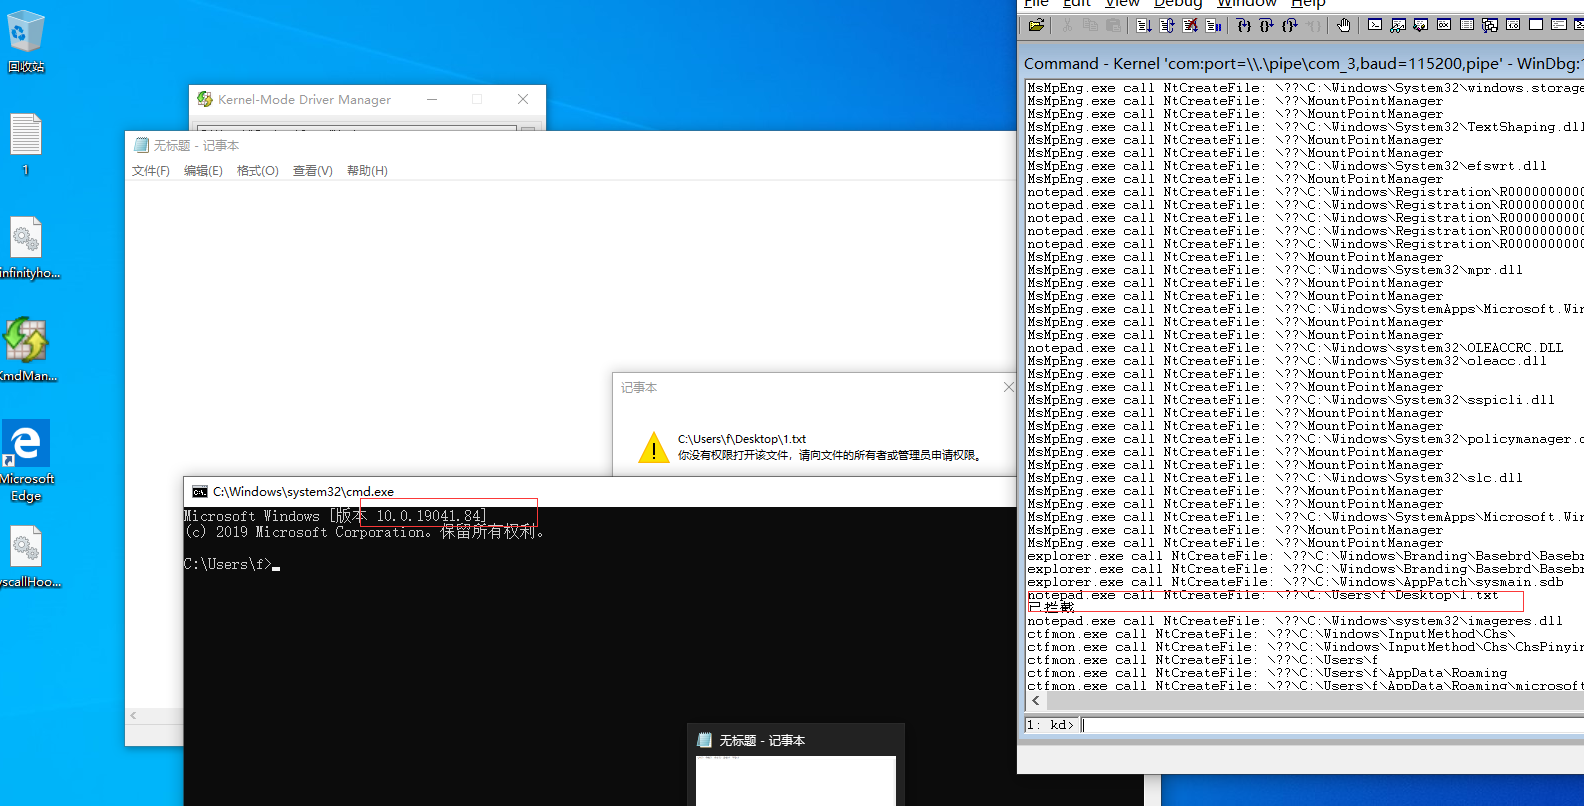
Task: Close the 记事本 permission warning dialog
Action: (x=1008, y=387)
